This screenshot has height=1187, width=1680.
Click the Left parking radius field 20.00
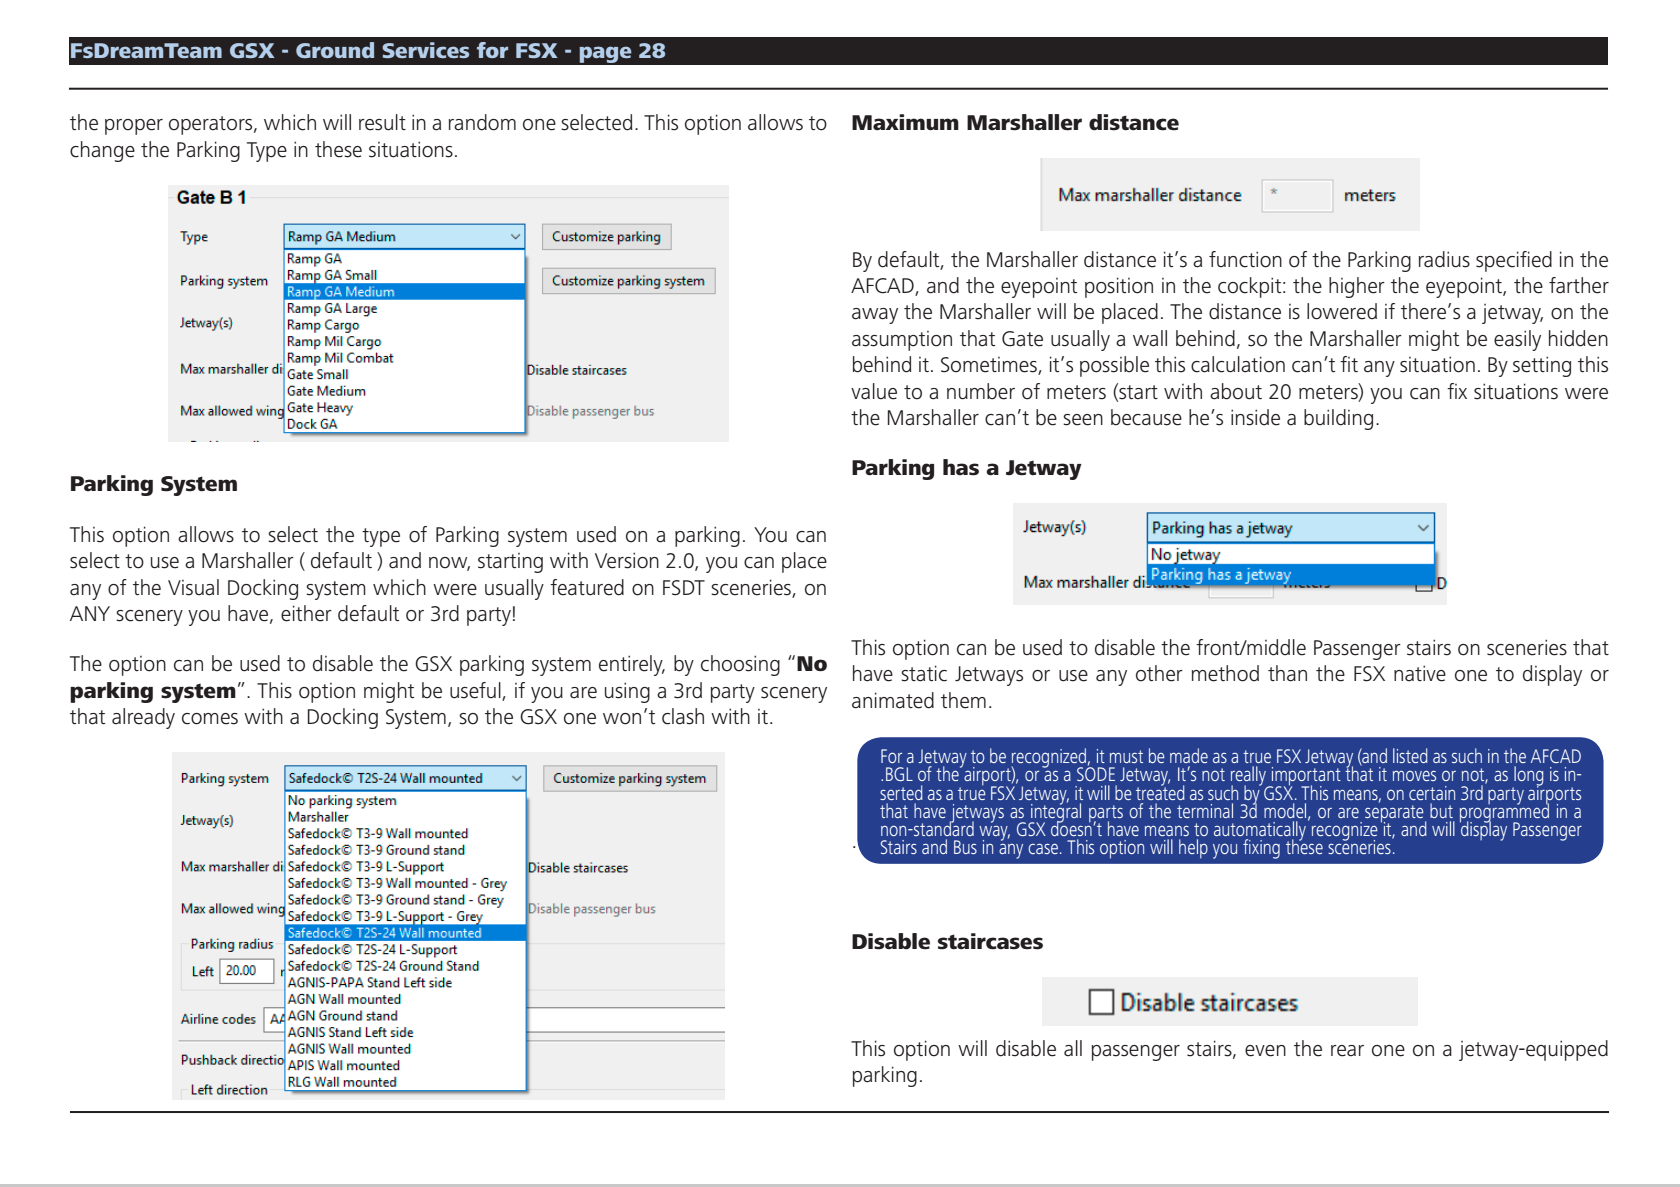pyautogui.click(x=245, y=971)
